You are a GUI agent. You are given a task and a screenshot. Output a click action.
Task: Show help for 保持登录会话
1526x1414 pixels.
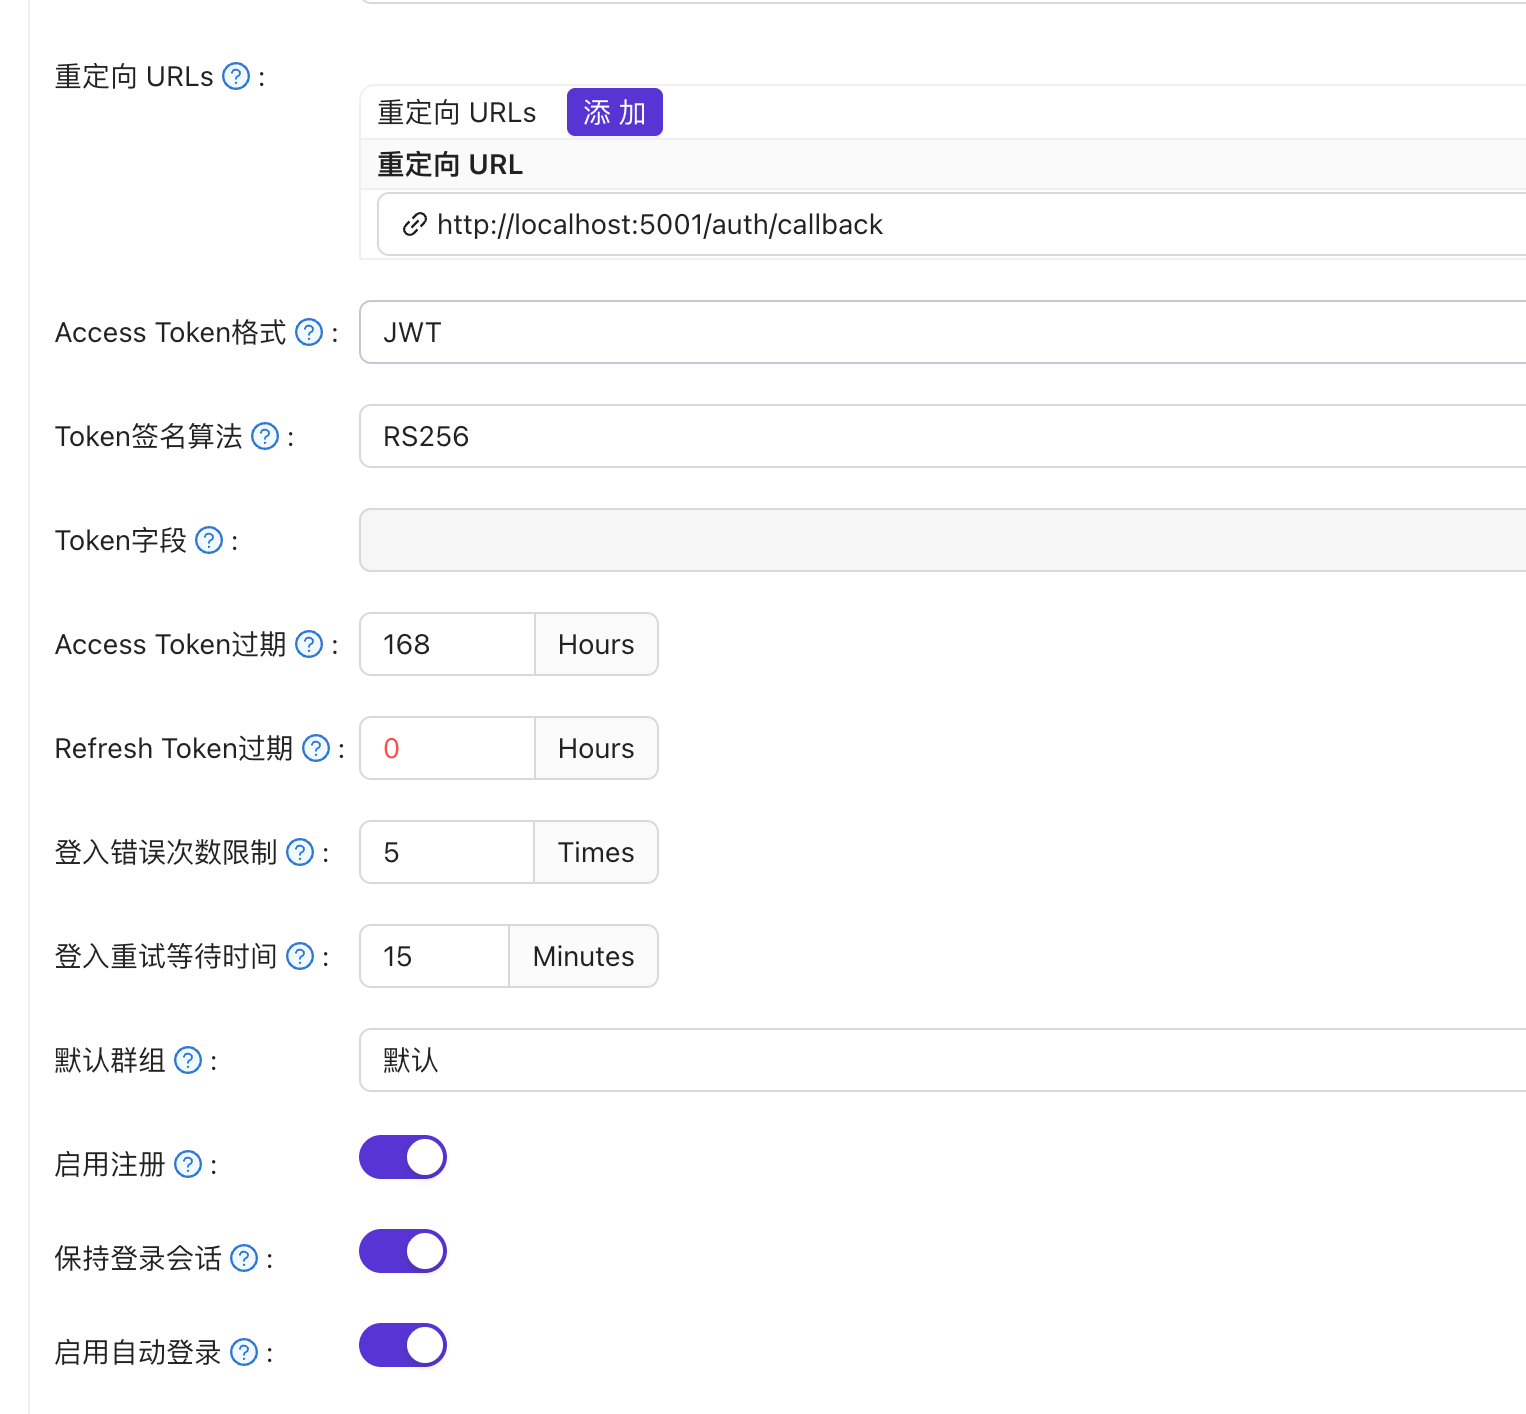click(244, 1258)
